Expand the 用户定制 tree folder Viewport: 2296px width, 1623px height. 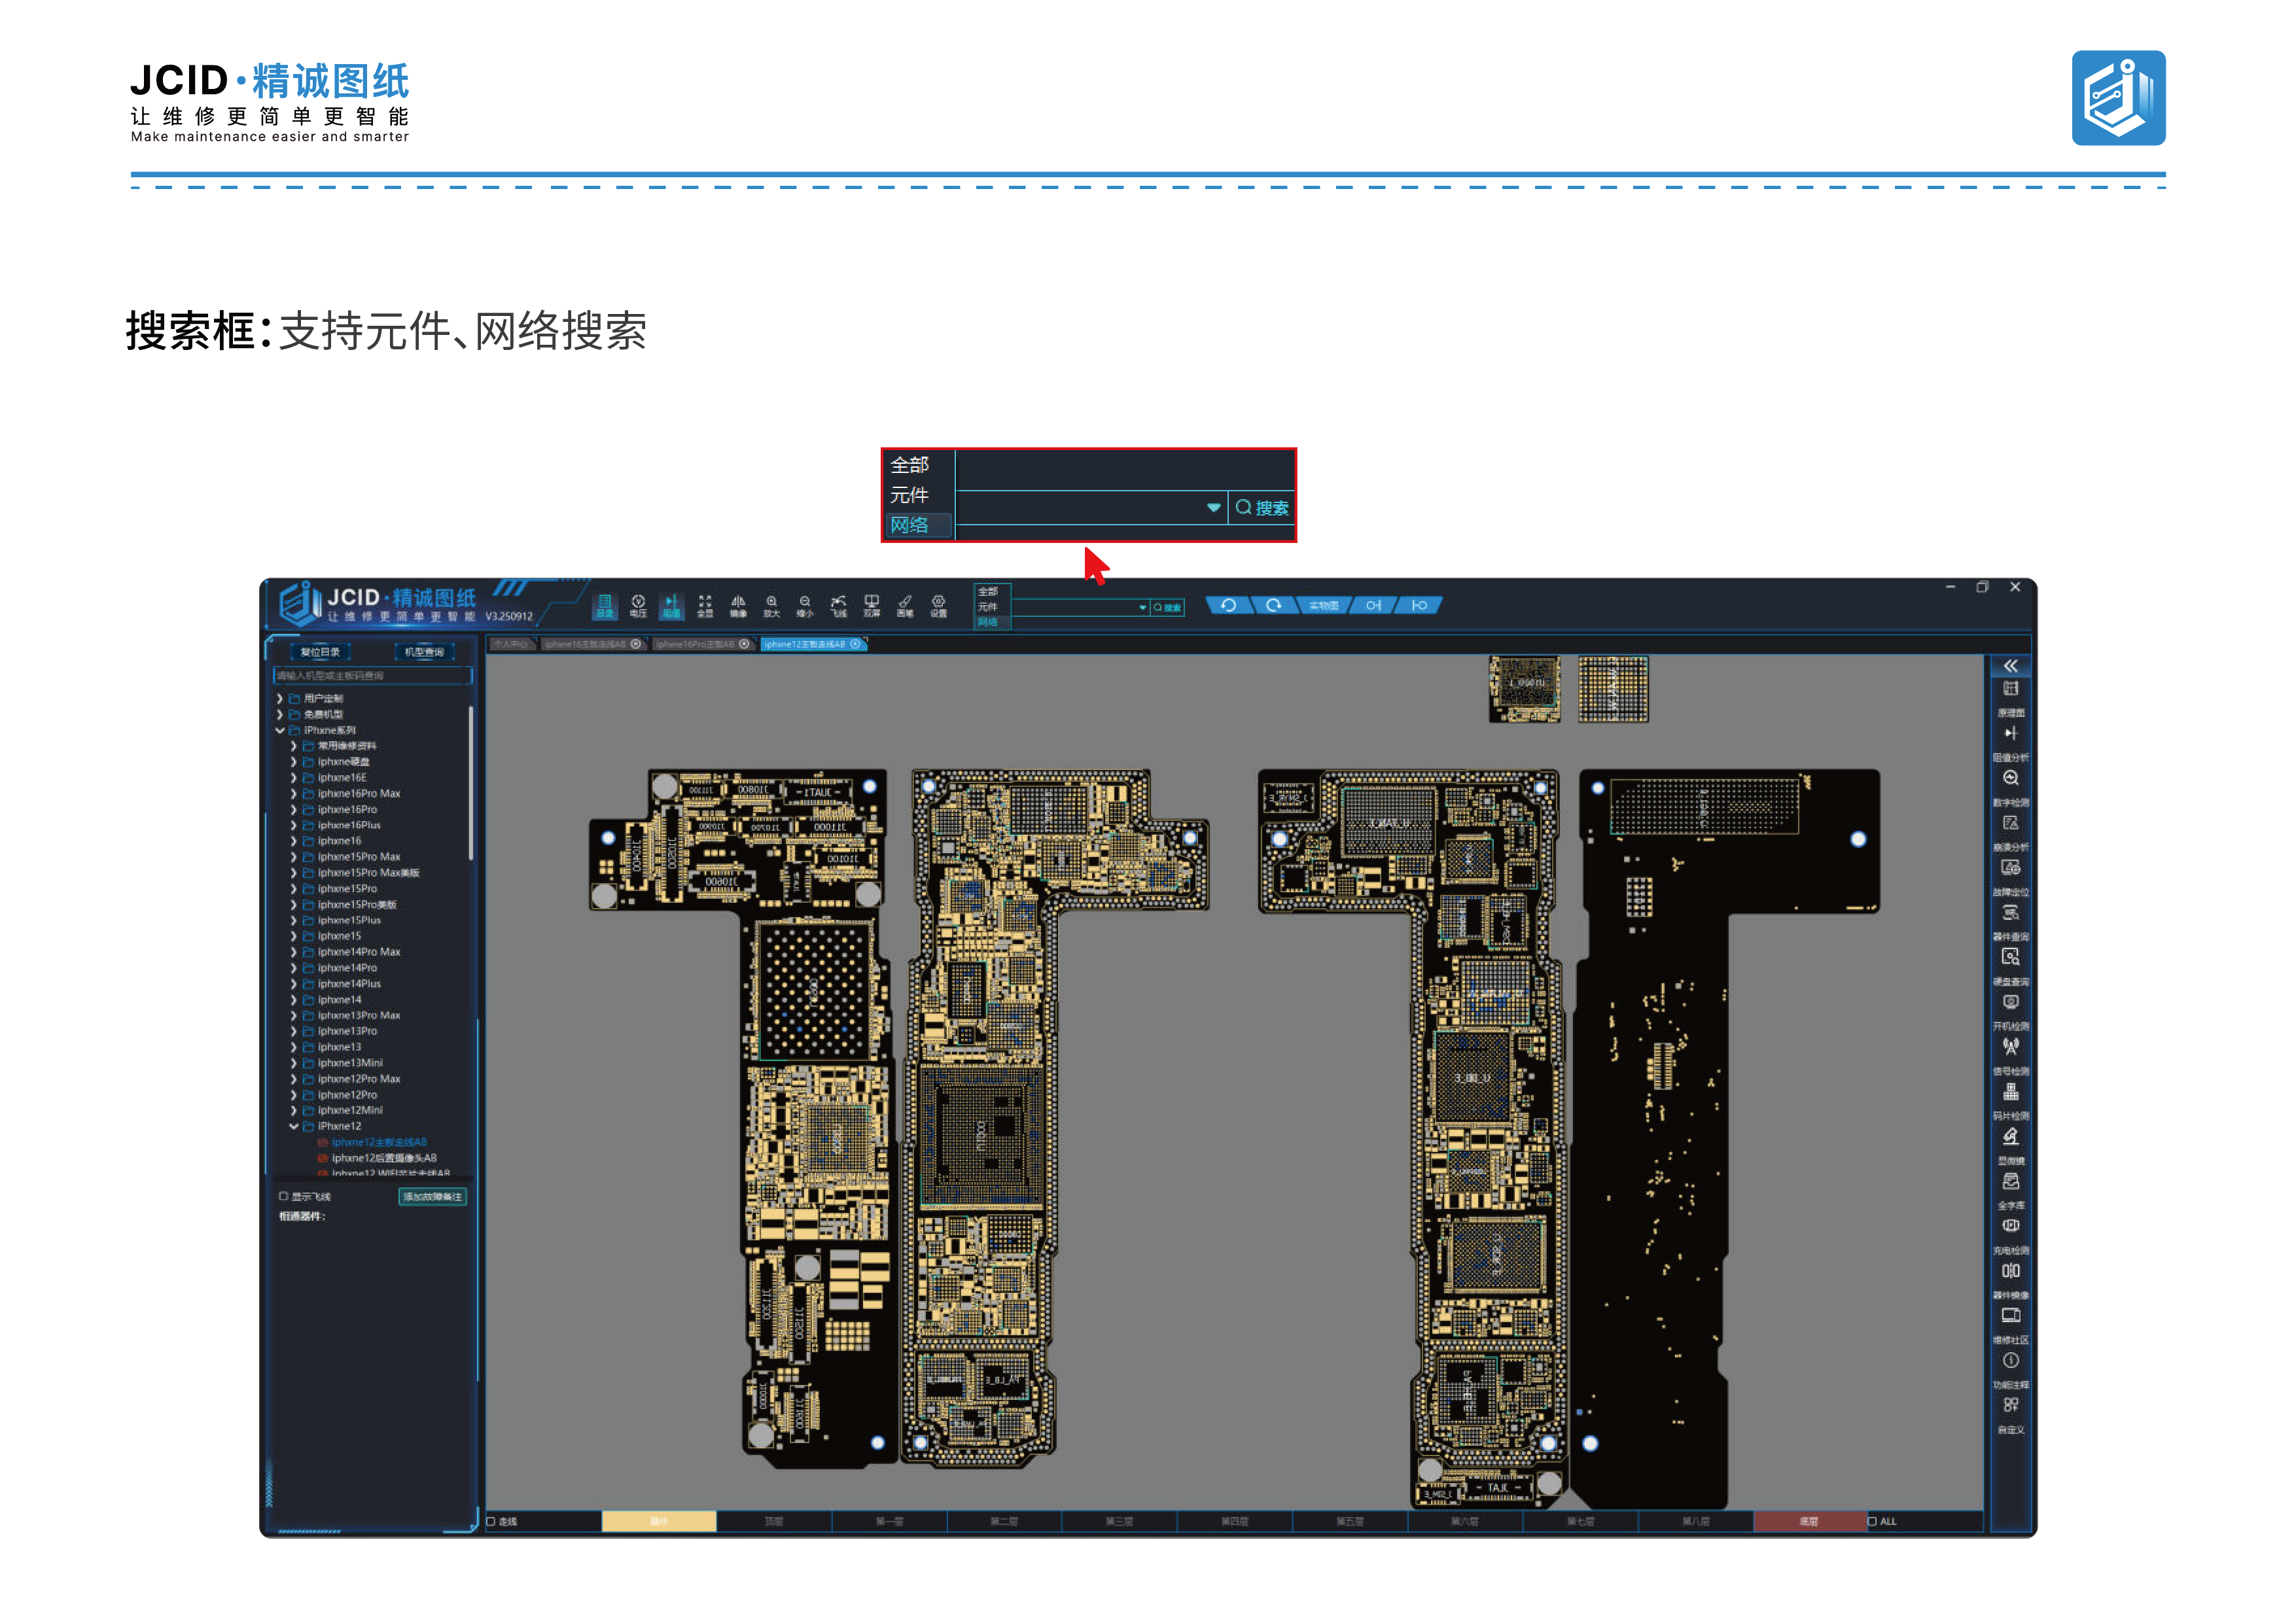pos(280,699)
